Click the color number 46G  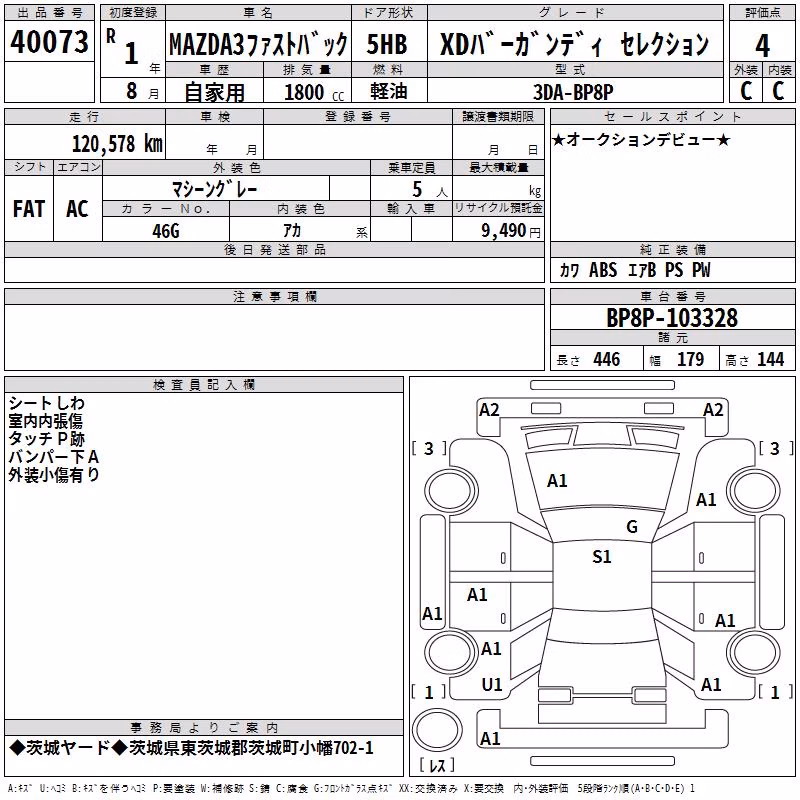166,231
